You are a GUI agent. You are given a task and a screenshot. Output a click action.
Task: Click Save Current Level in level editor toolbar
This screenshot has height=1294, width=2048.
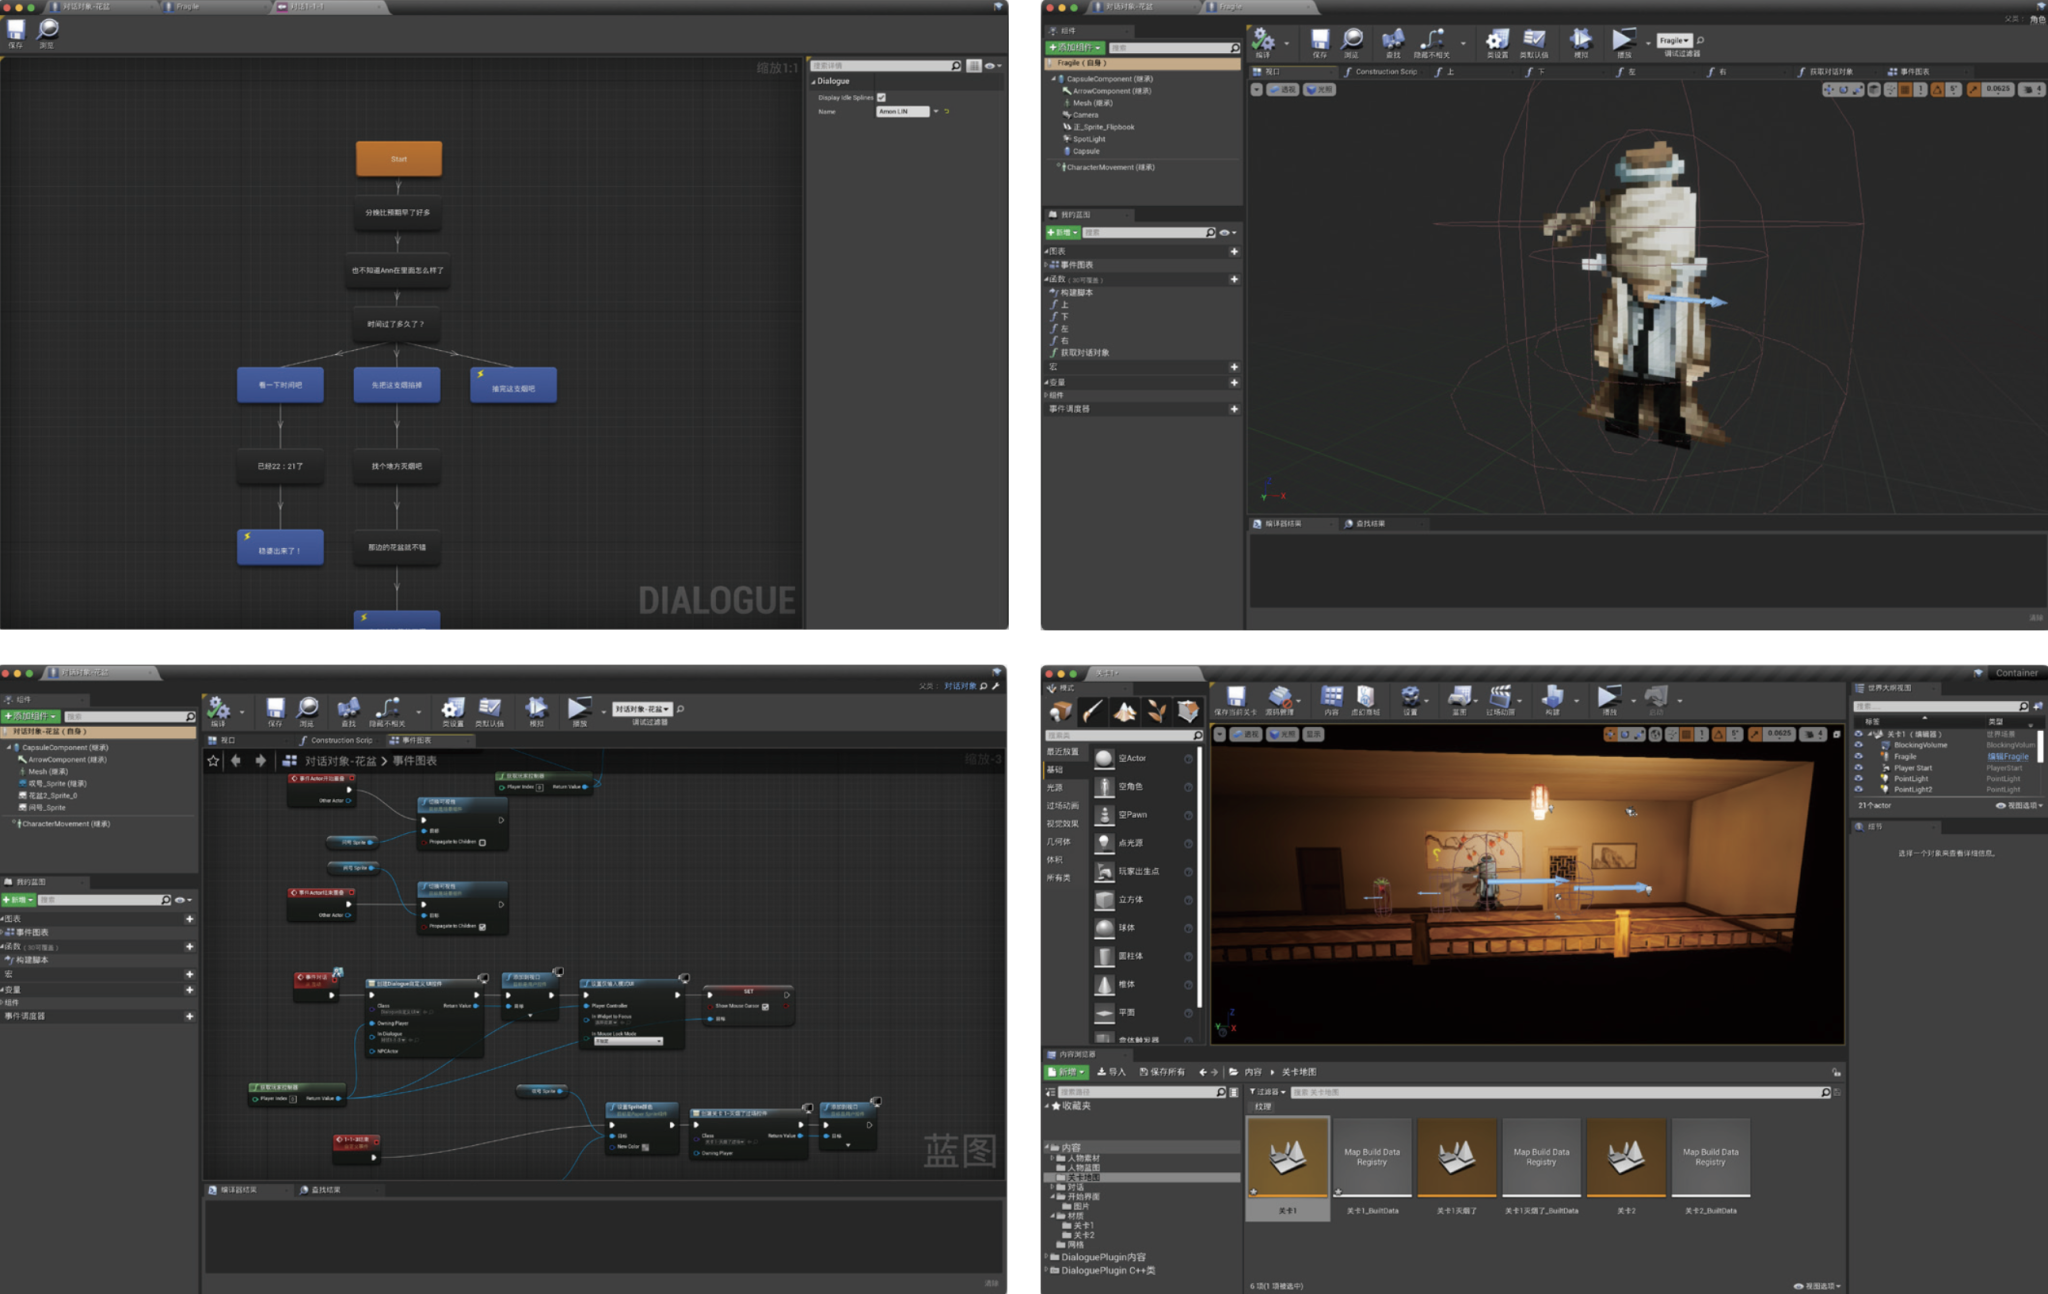click(1235, 698)
